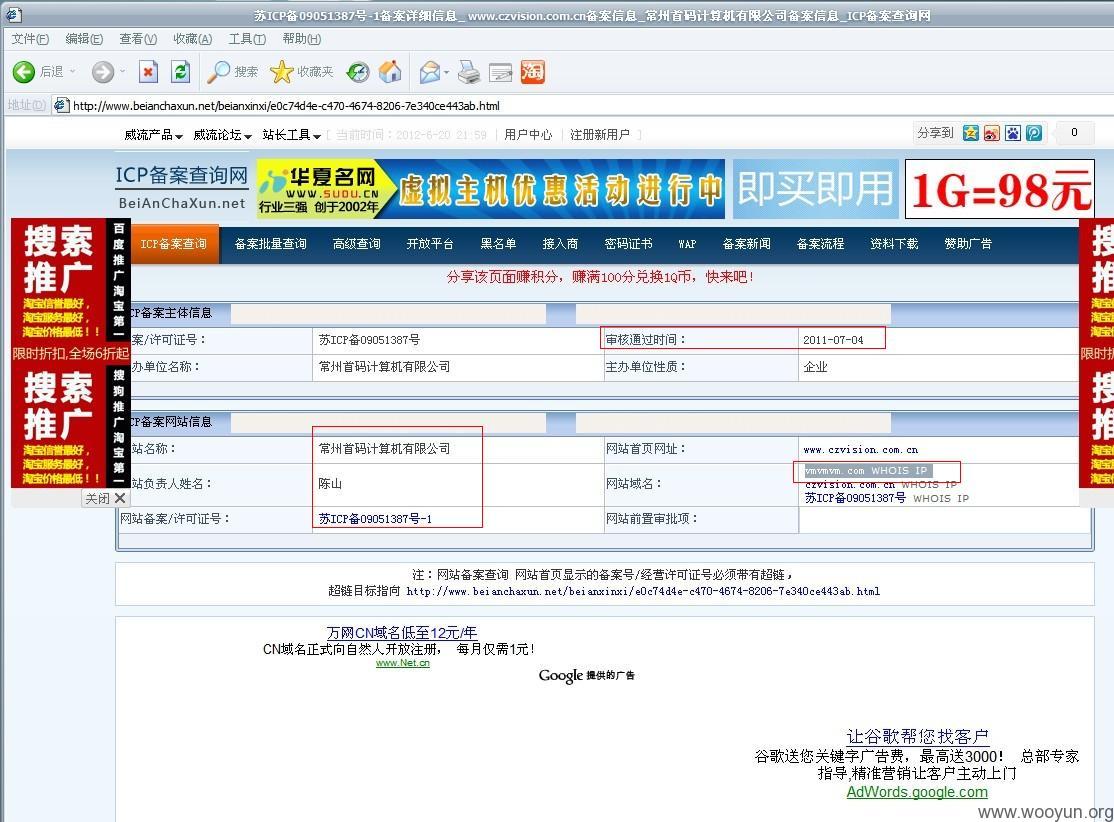1114x822 pixels.
Task: Click the share count box showing 0
Action: coord(1074,133)
